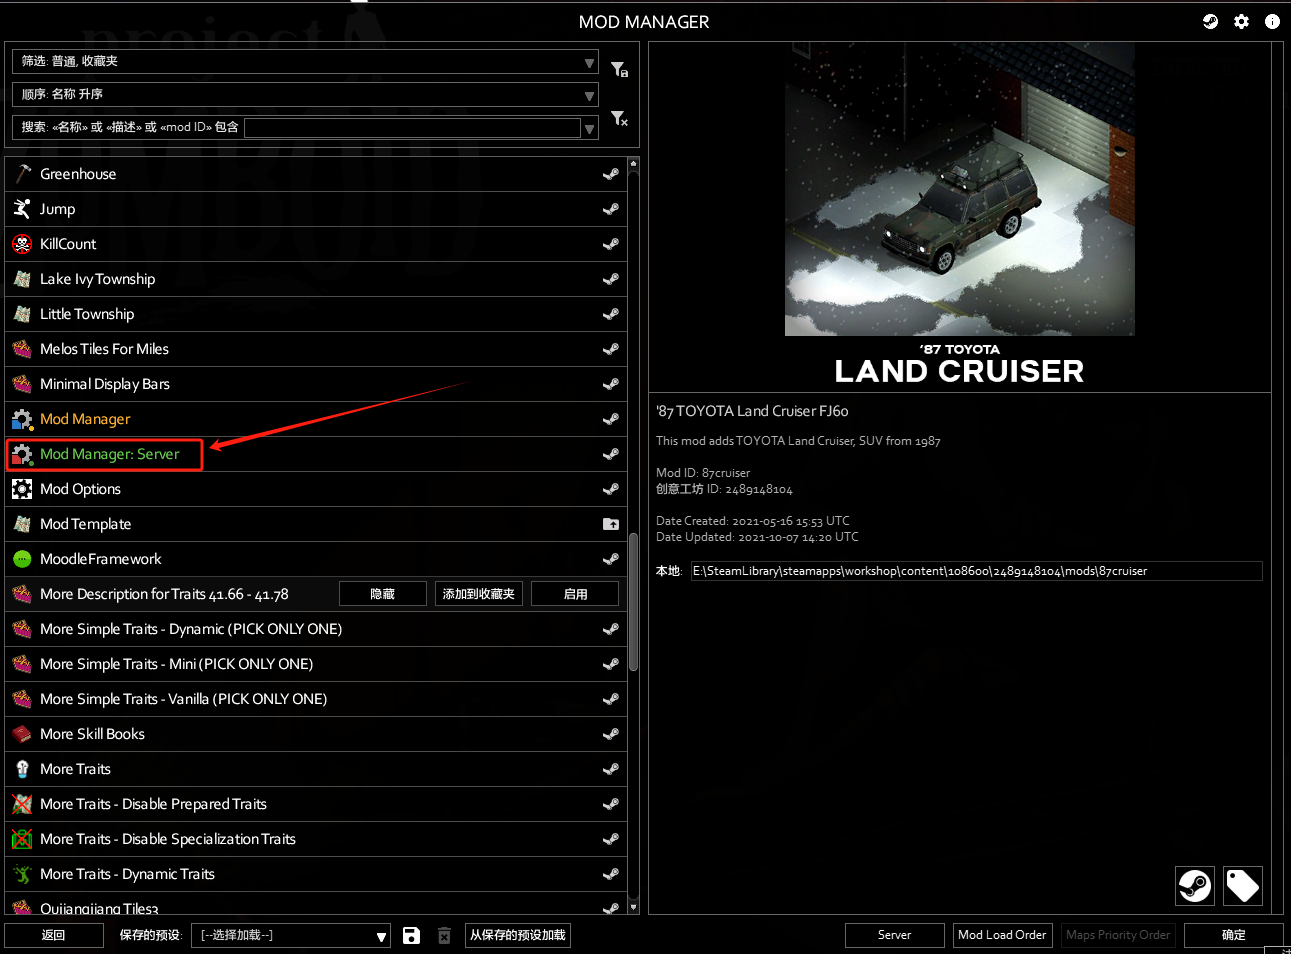Select More Simple Traits - Dynamic entry

316,629
